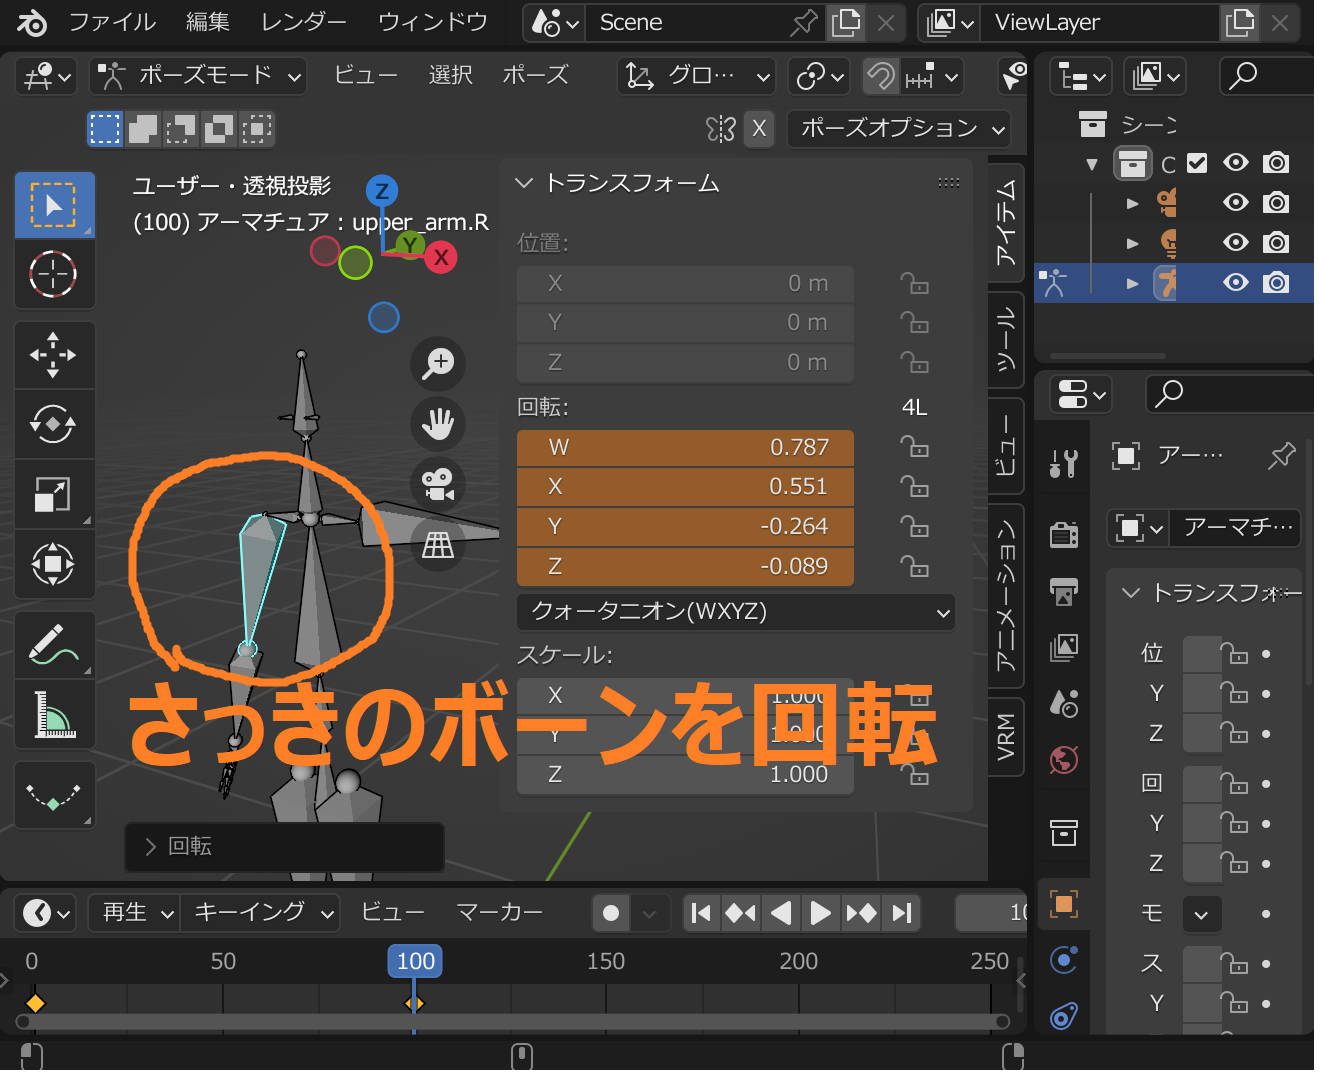Screen dimensions: 1320x1080
Task: Click the zoom magnifier in viewport
Action: point(438,362)
